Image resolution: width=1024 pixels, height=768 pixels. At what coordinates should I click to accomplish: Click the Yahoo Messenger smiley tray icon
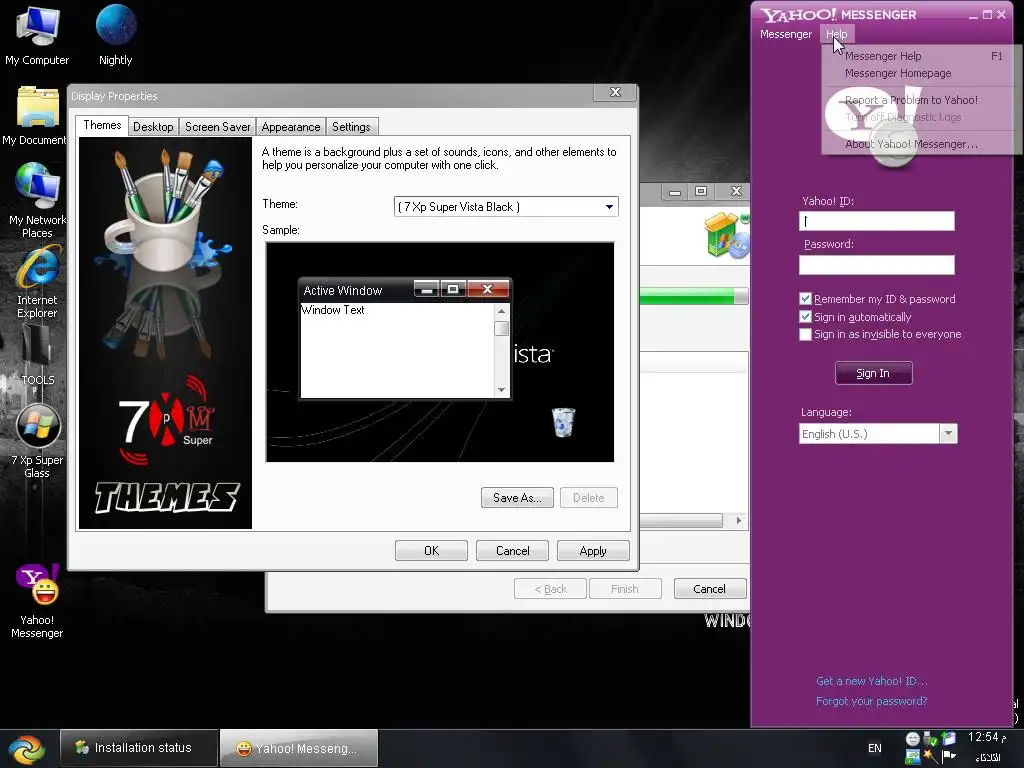click(912, 739)
